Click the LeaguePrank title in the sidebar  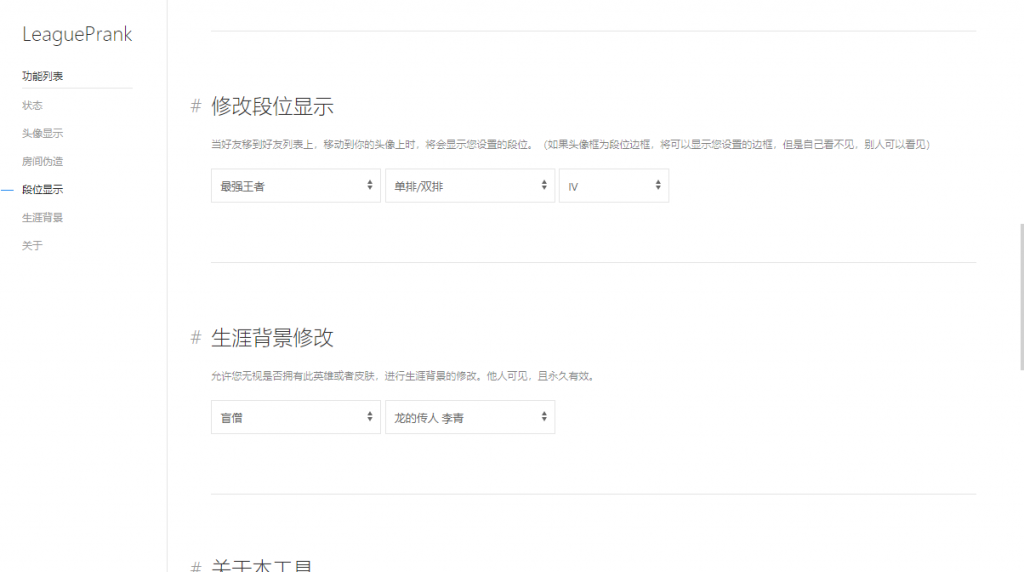click(x=77, y=35)
